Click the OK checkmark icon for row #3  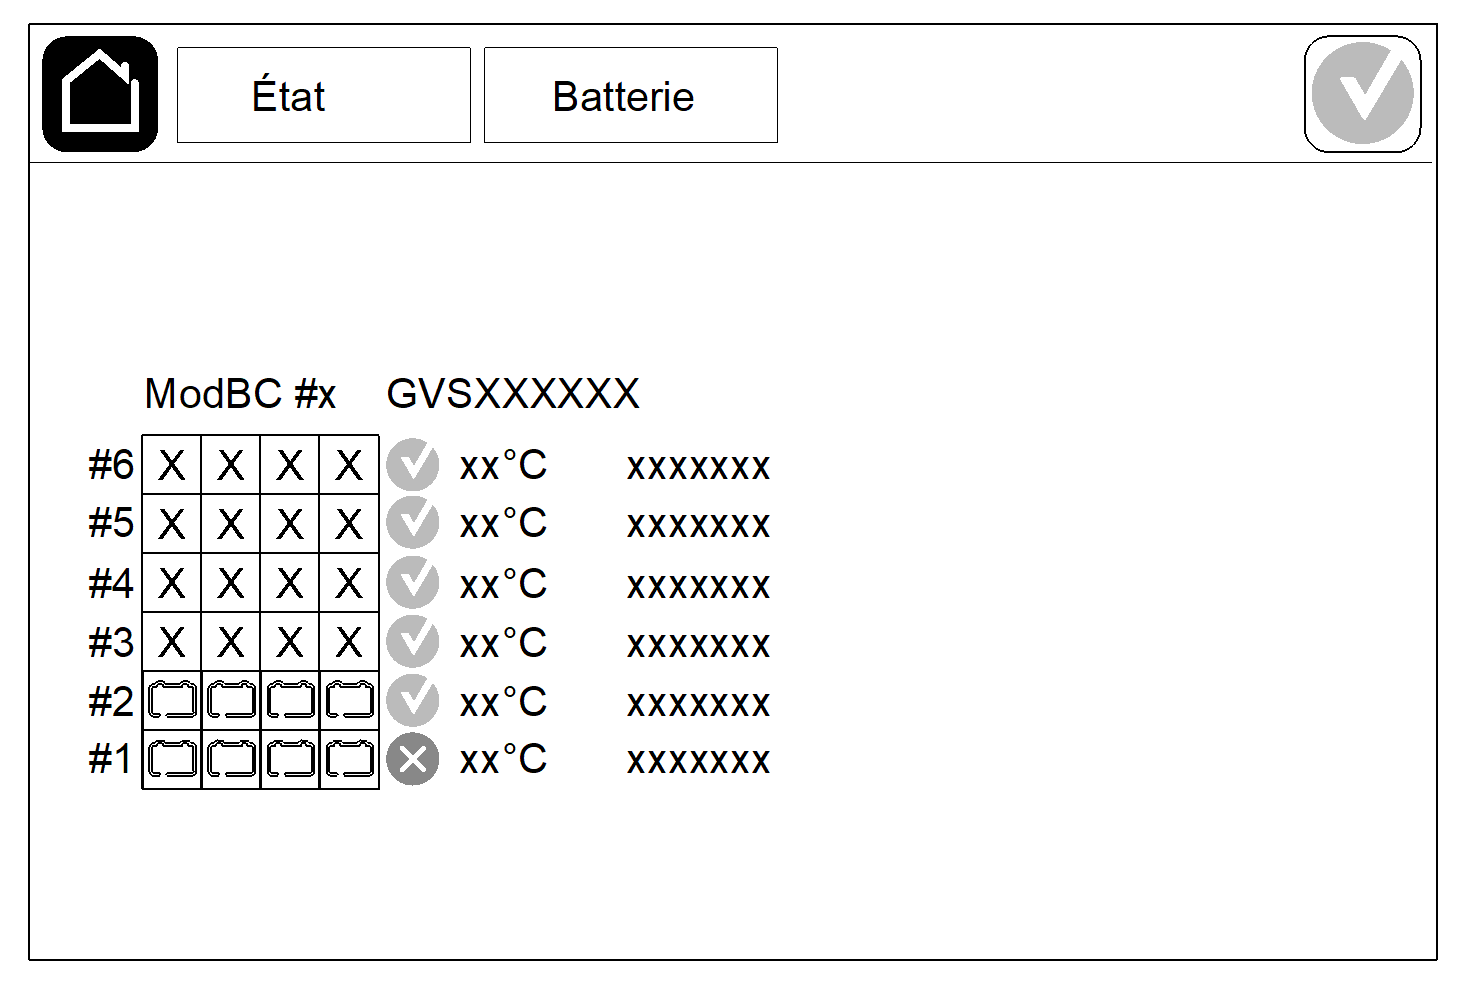(412, 642)
